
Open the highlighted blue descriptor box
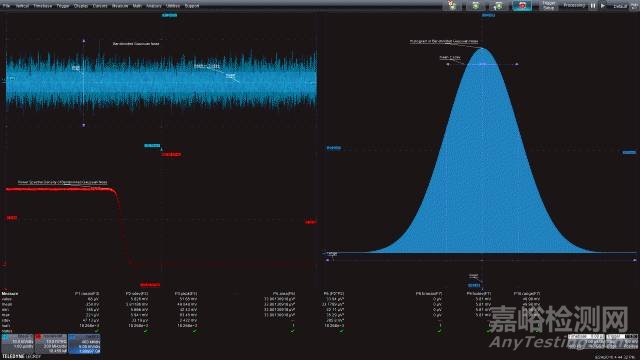[x=84, y=344]
